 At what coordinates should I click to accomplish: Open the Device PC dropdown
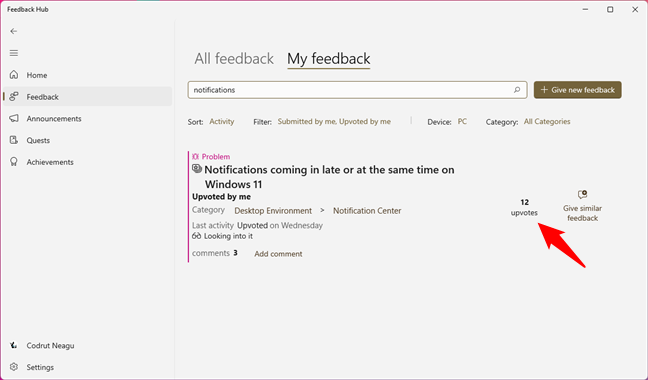462,121
